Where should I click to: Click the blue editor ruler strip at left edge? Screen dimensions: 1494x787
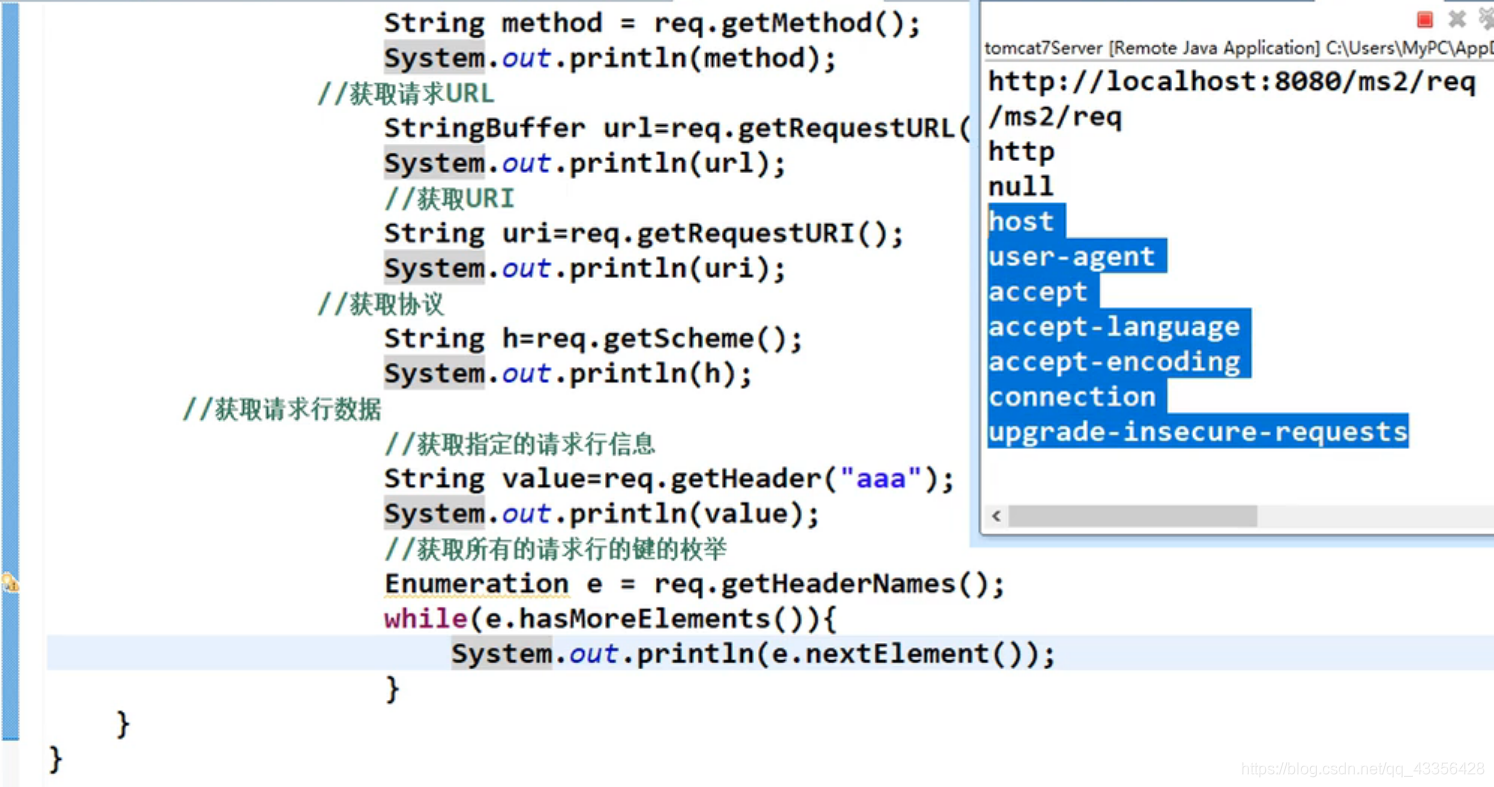[x=10, y=370]
